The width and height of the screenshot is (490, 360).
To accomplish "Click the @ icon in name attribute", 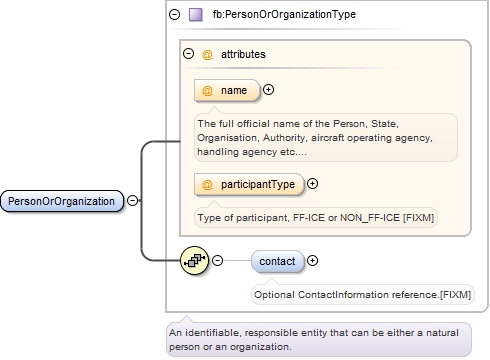I will pos(207,90).
